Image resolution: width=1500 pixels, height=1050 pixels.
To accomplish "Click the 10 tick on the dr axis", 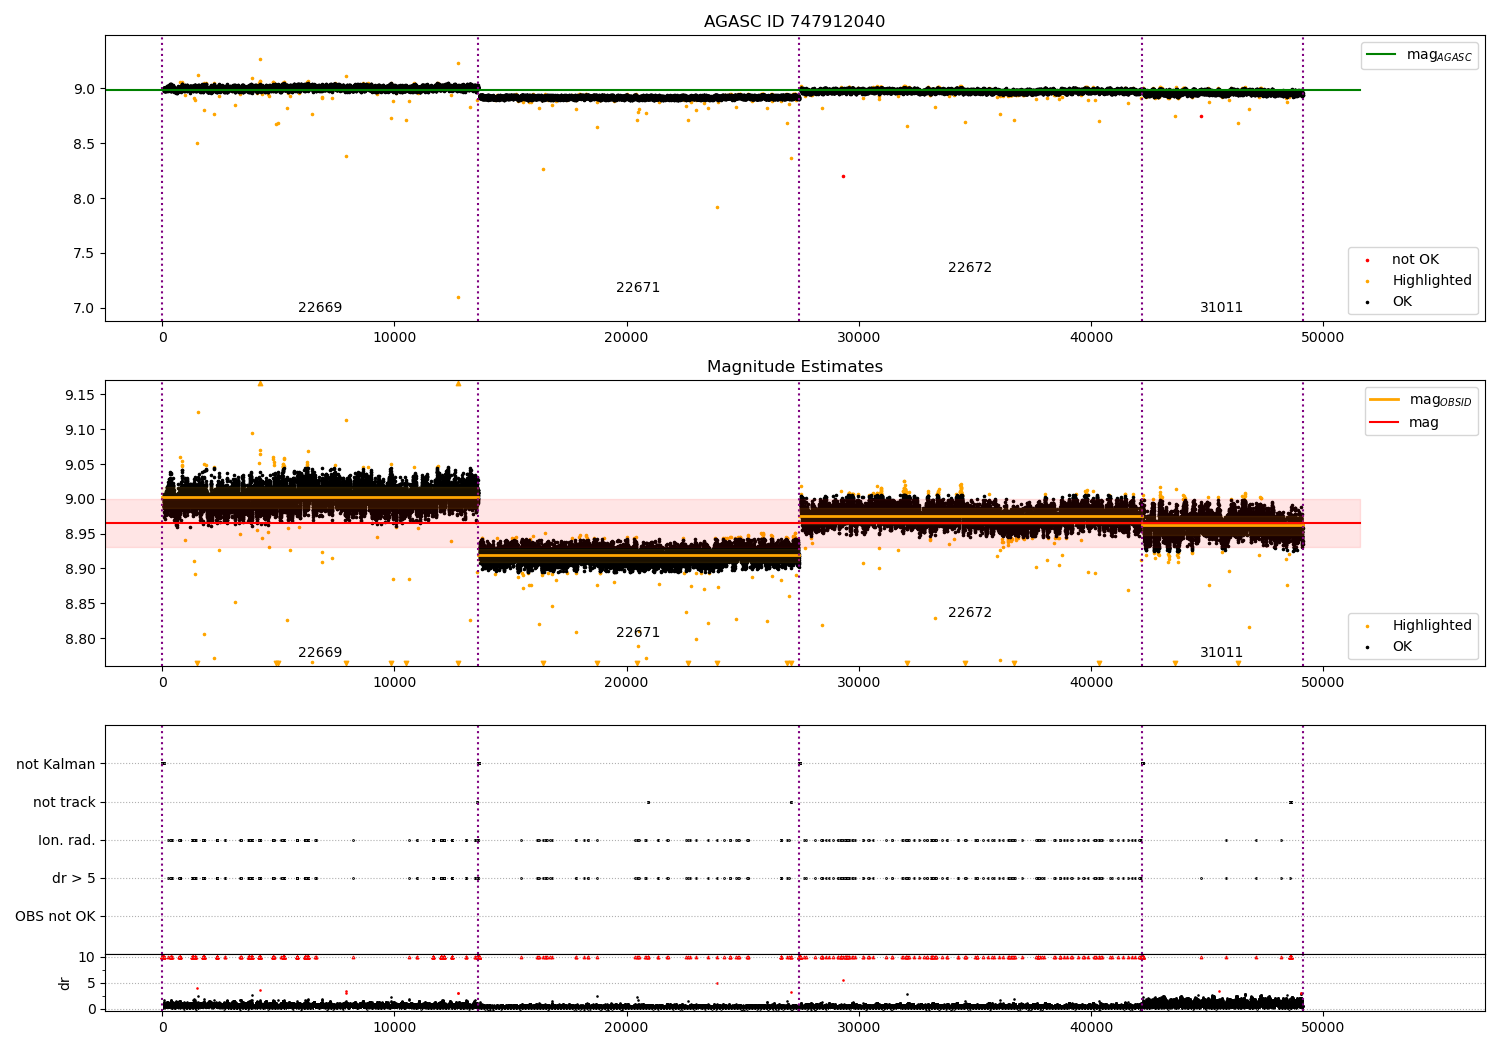I will (x=87, y=958).
